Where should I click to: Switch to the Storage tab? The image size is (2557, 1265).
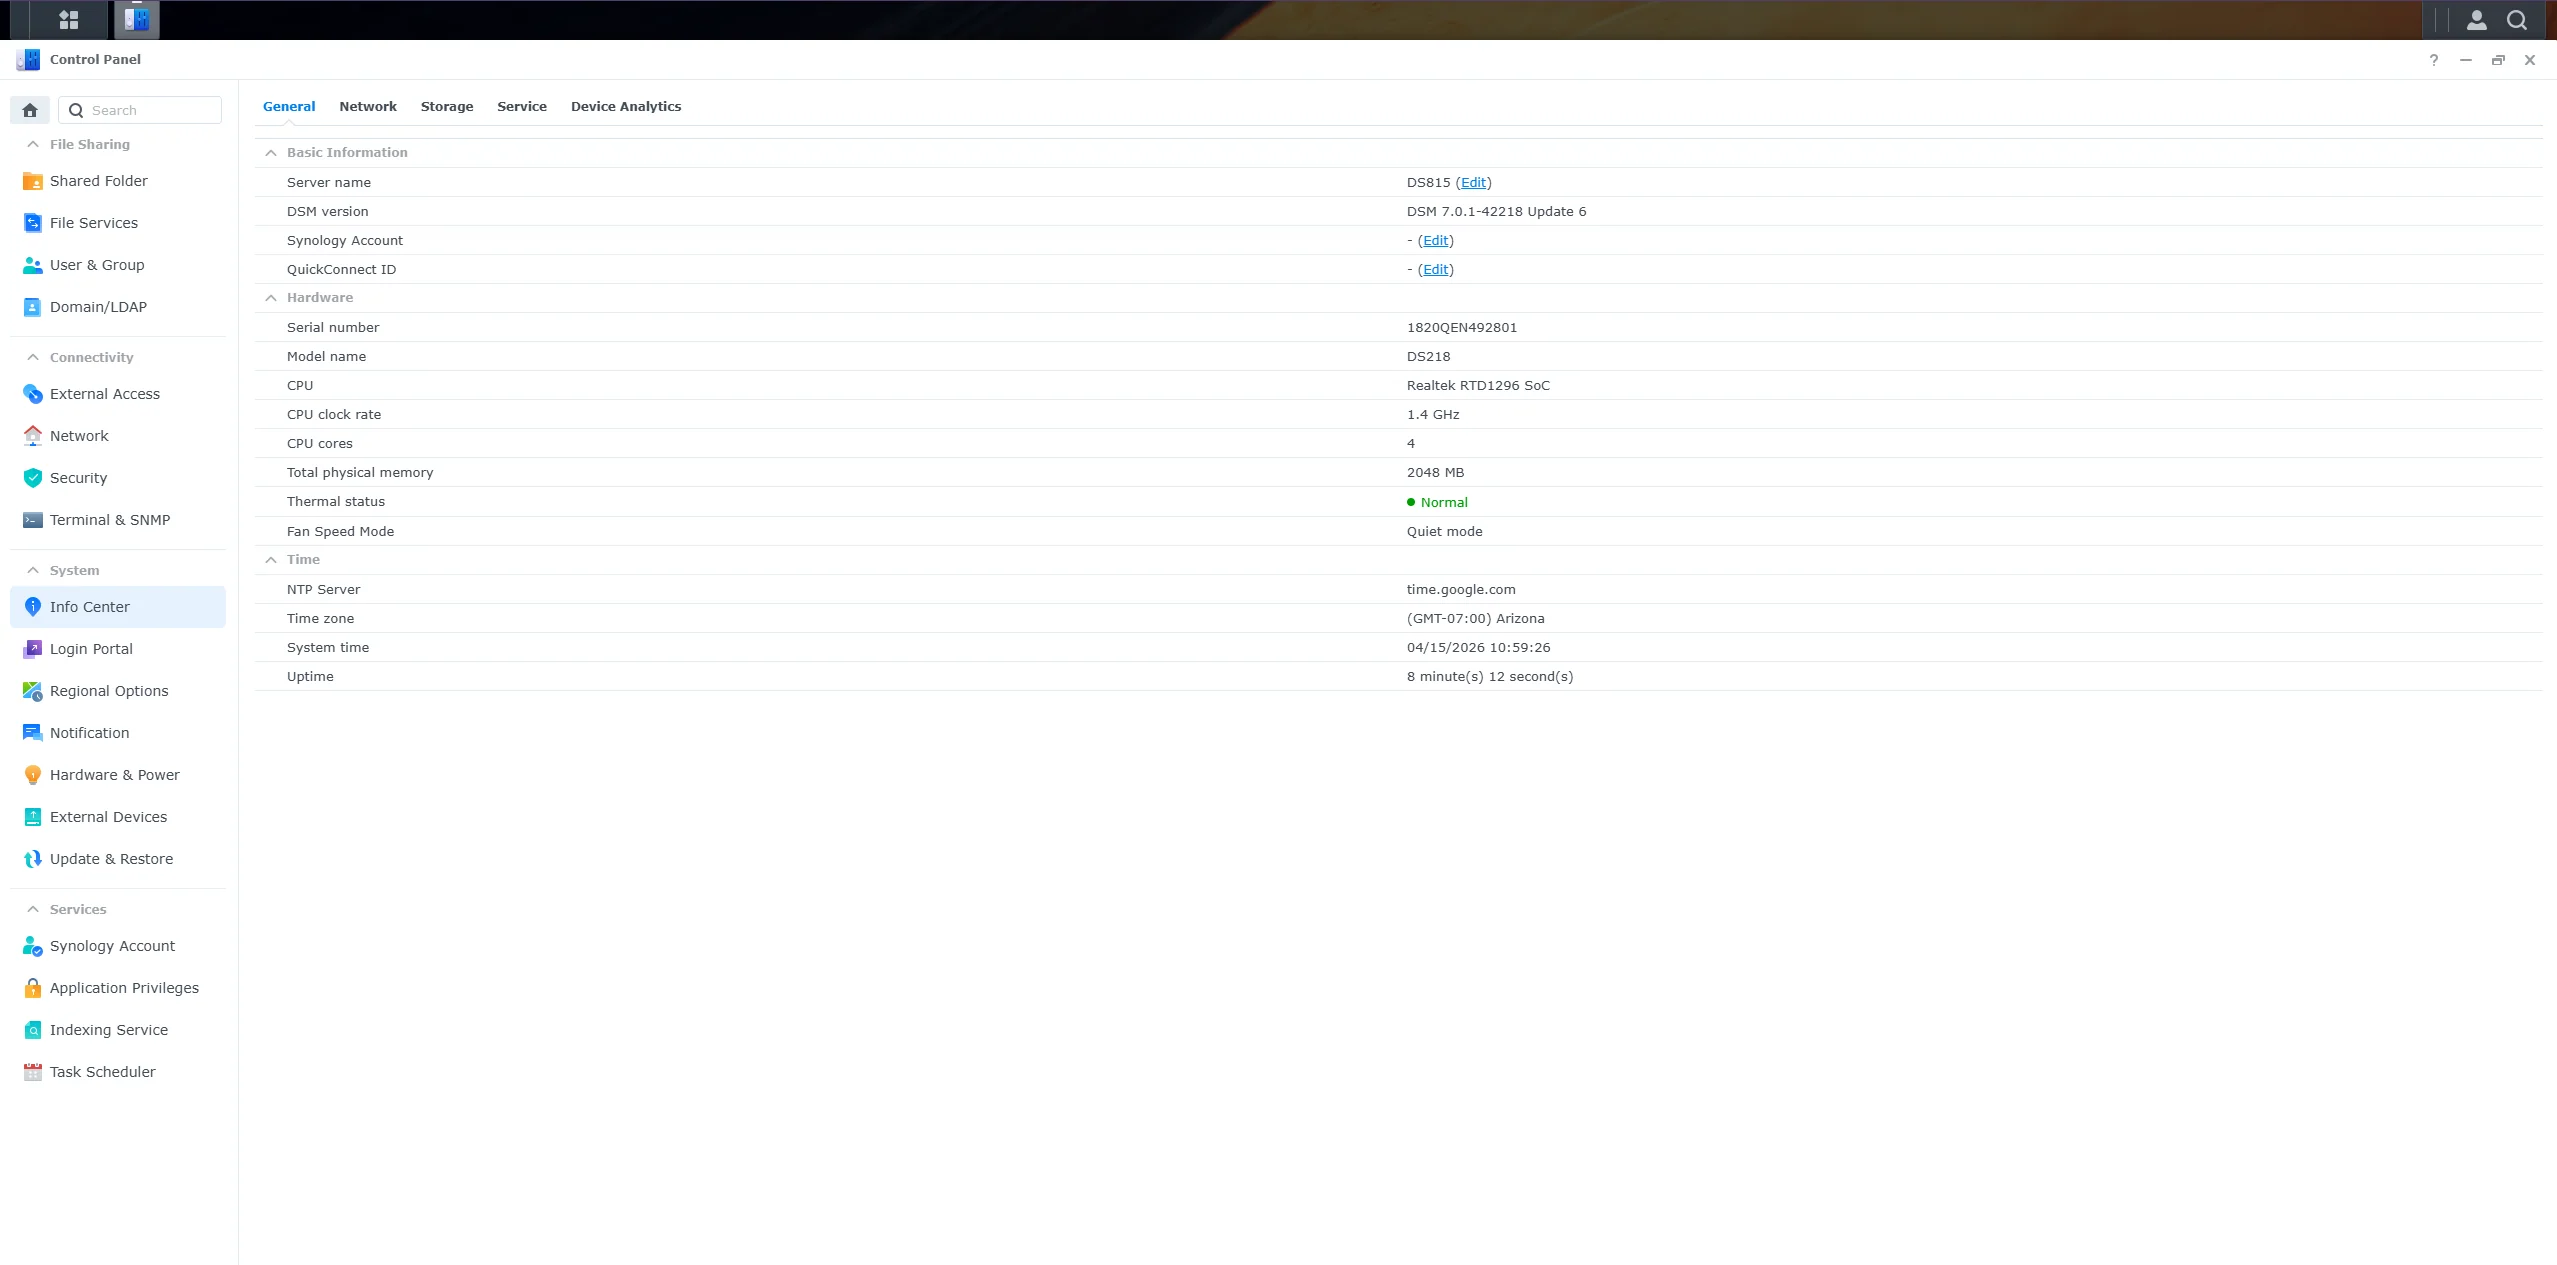447,106
